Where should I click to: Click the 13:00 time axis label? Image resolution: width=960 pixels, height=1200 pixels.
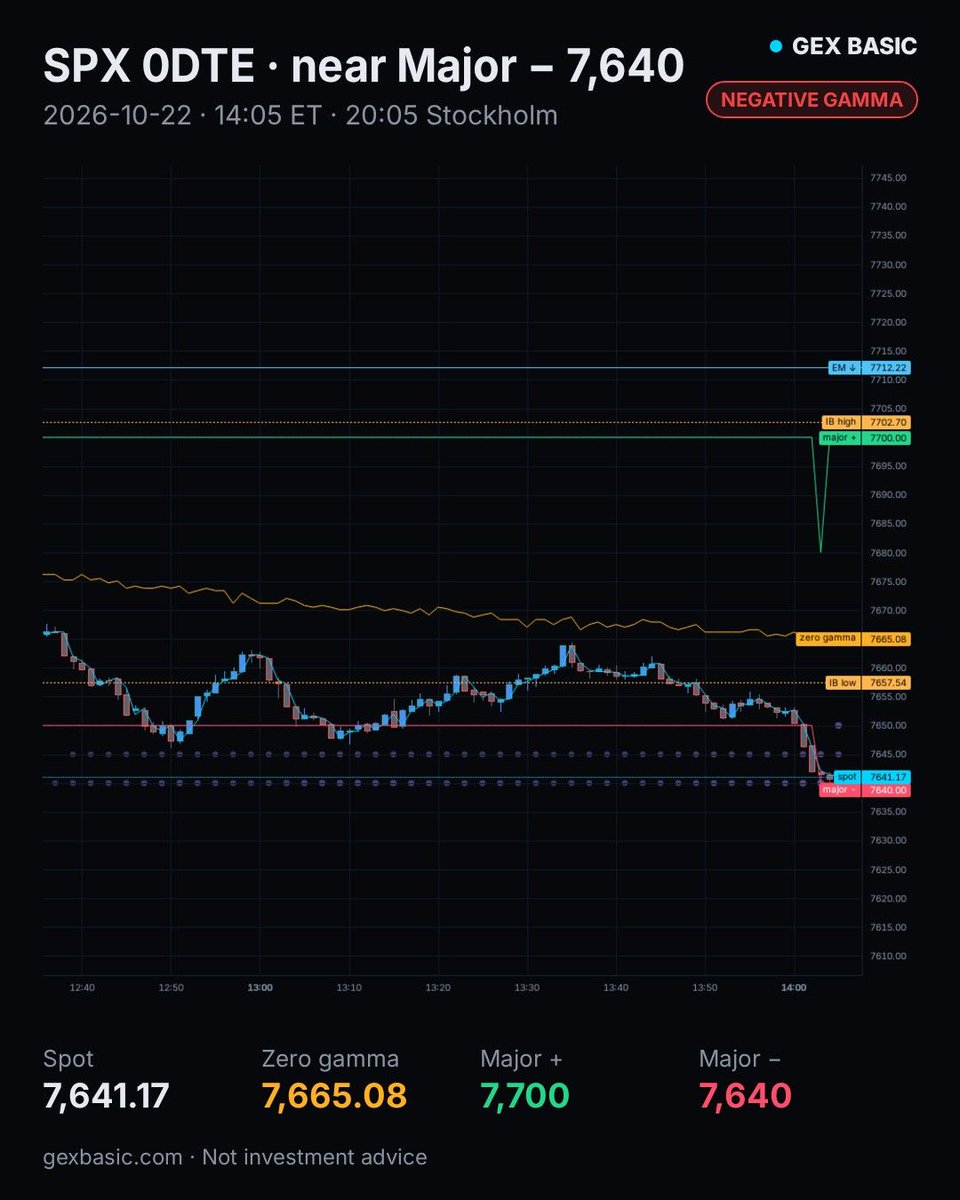point(260,988)
